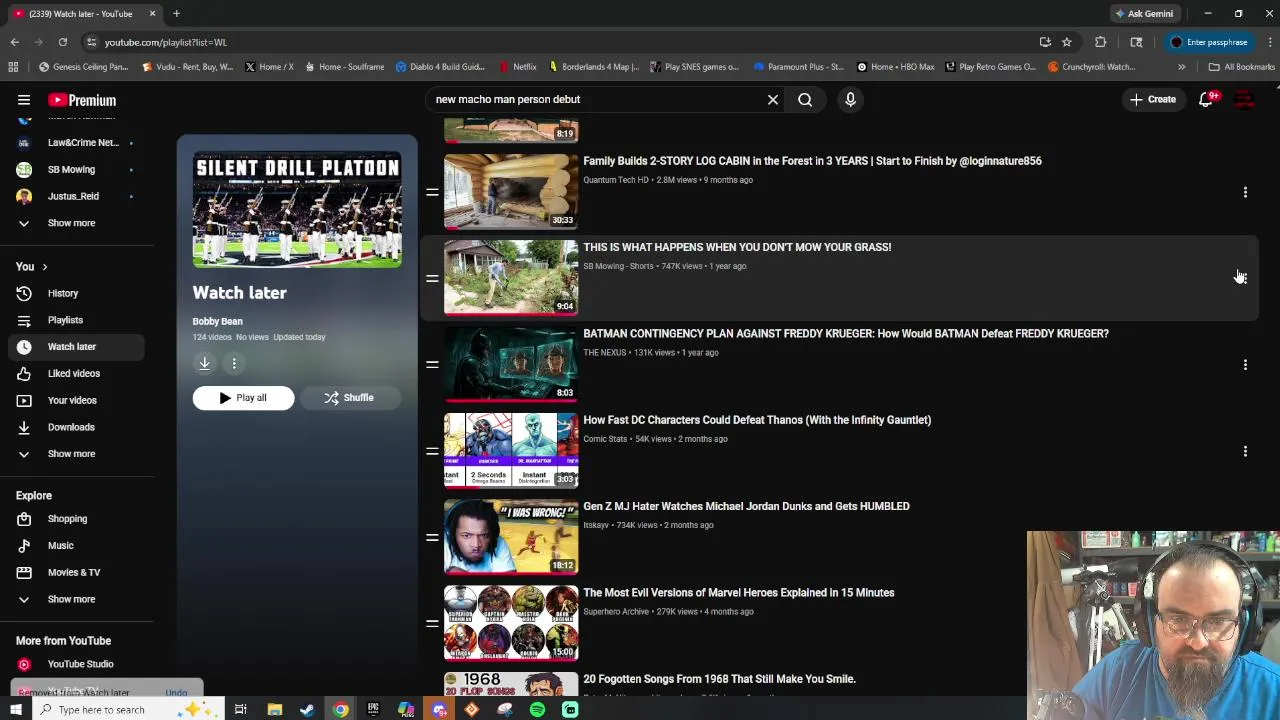
Task: Expand Show more under Explore
Action: click(75, 599)
